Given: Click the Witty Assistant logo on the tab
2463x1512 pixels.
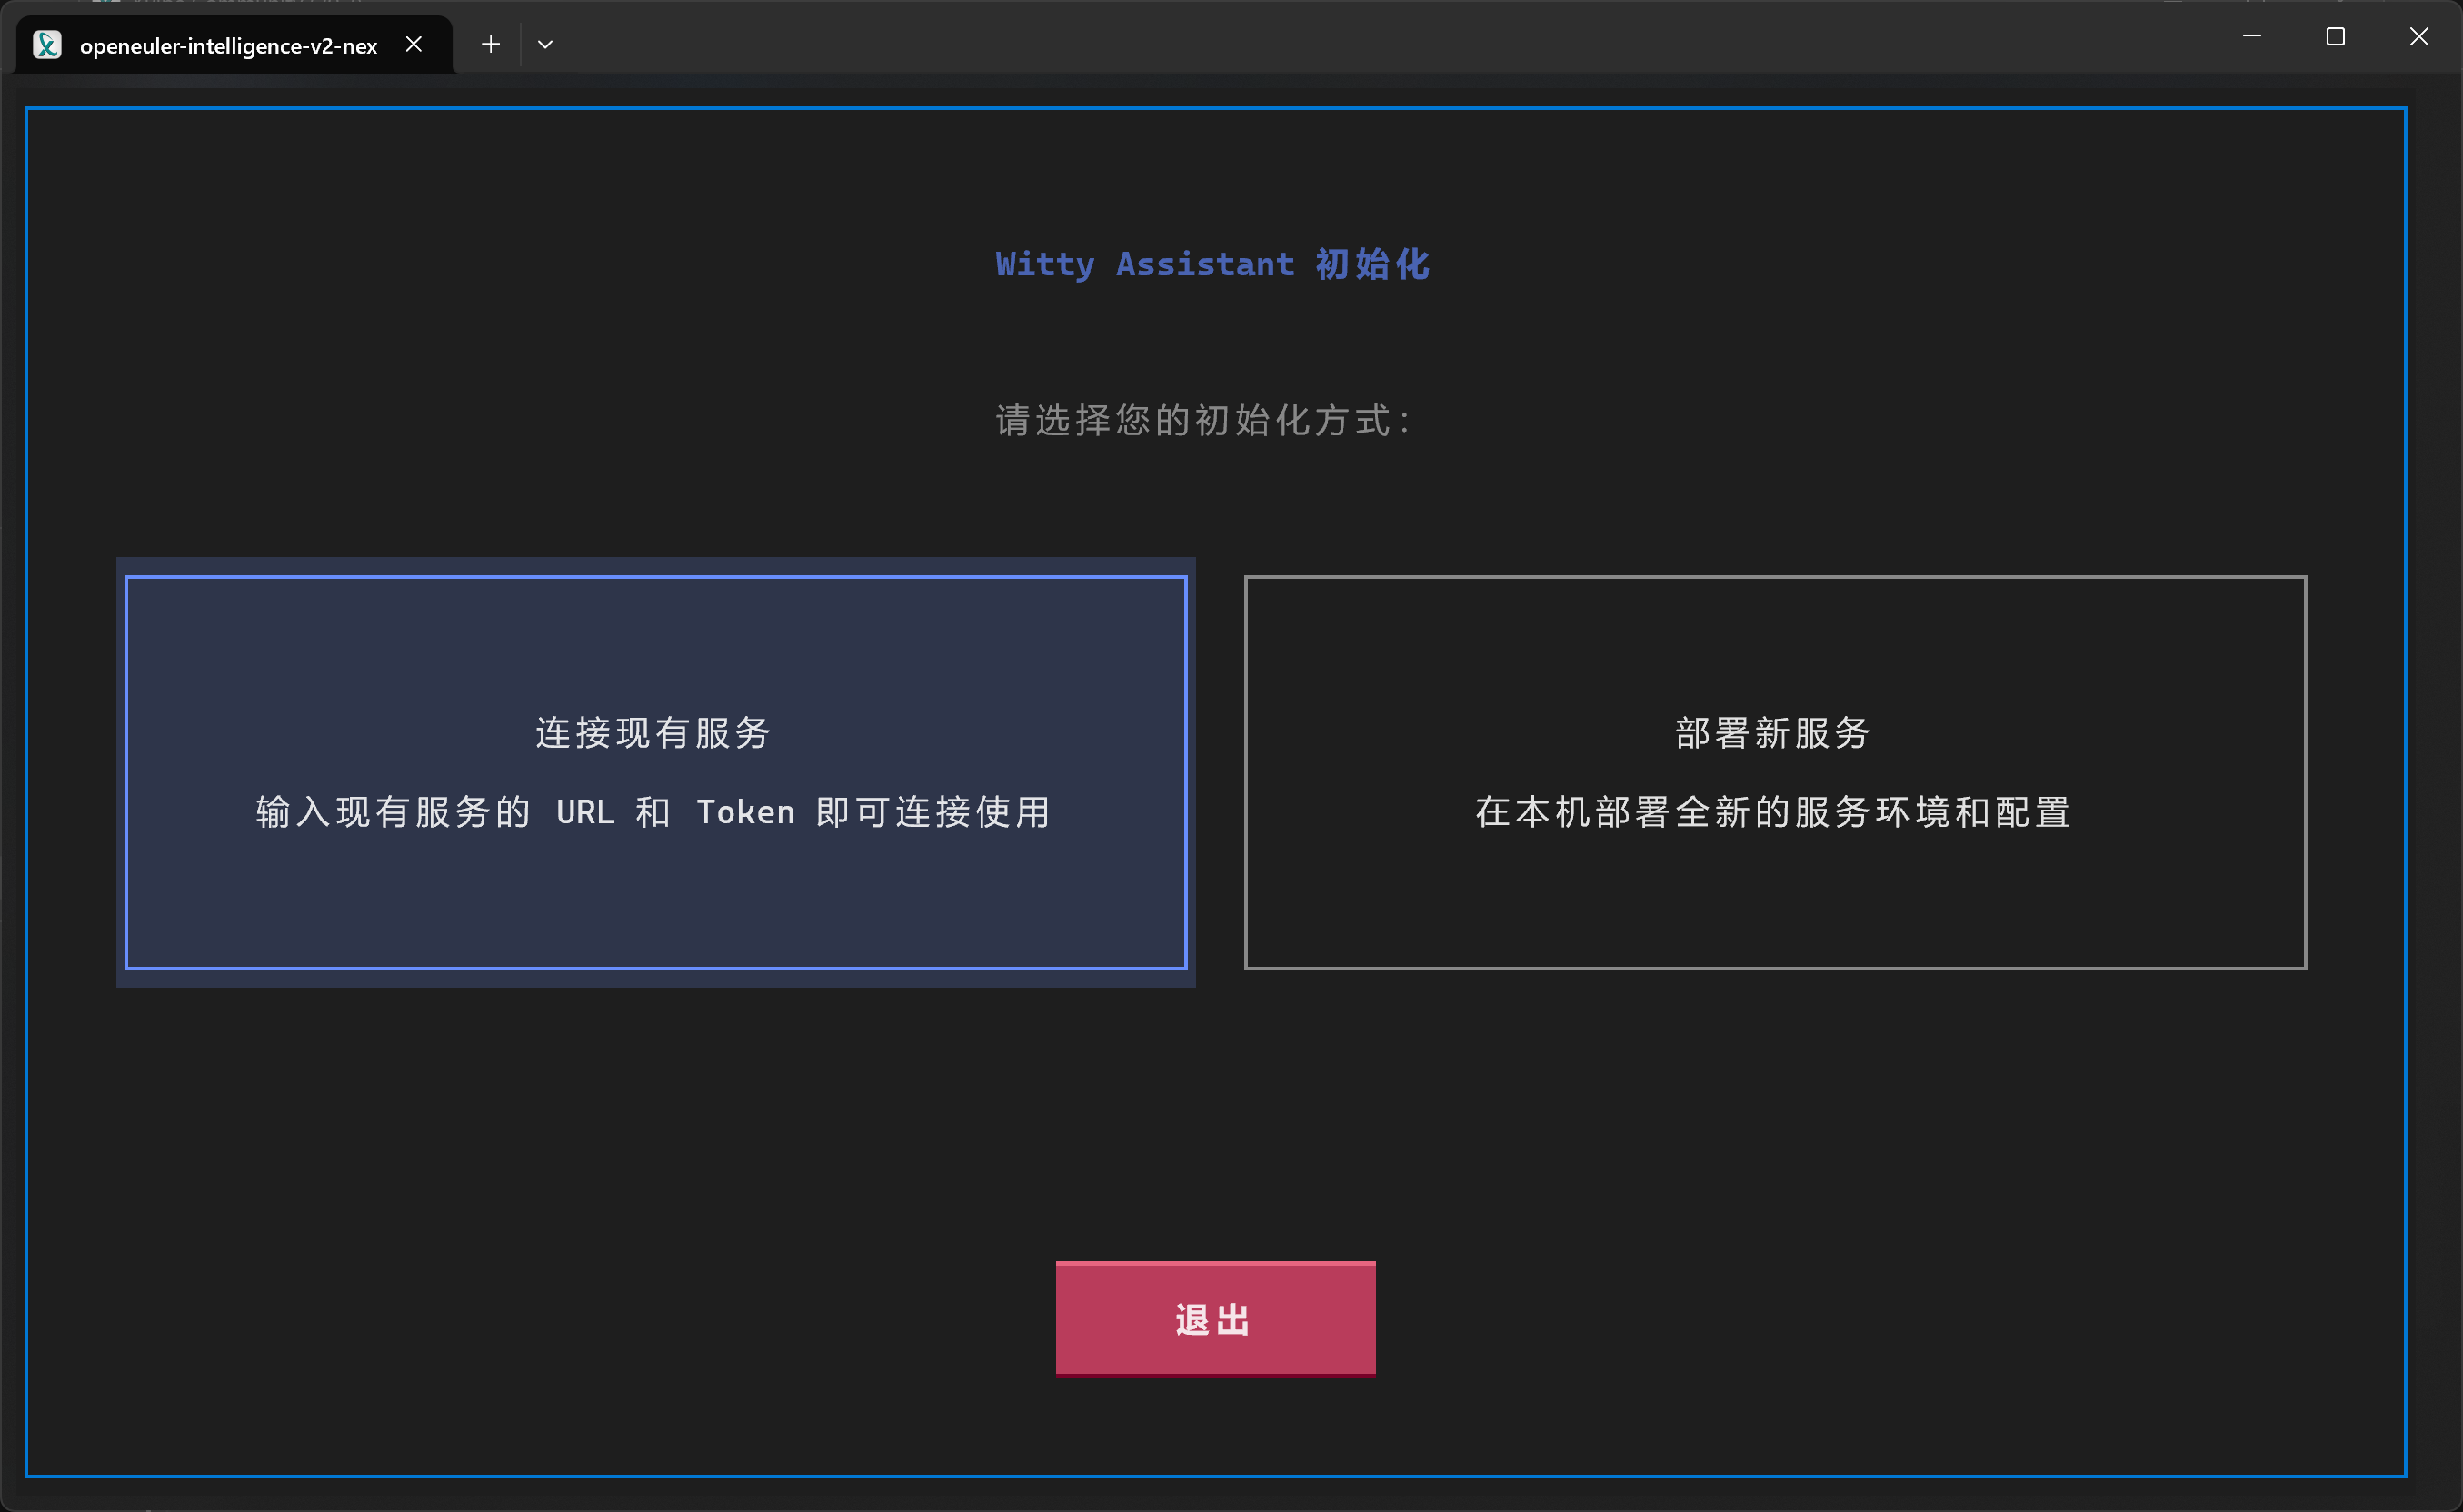Looking at the screenshot, I should (x=46, y=44).
